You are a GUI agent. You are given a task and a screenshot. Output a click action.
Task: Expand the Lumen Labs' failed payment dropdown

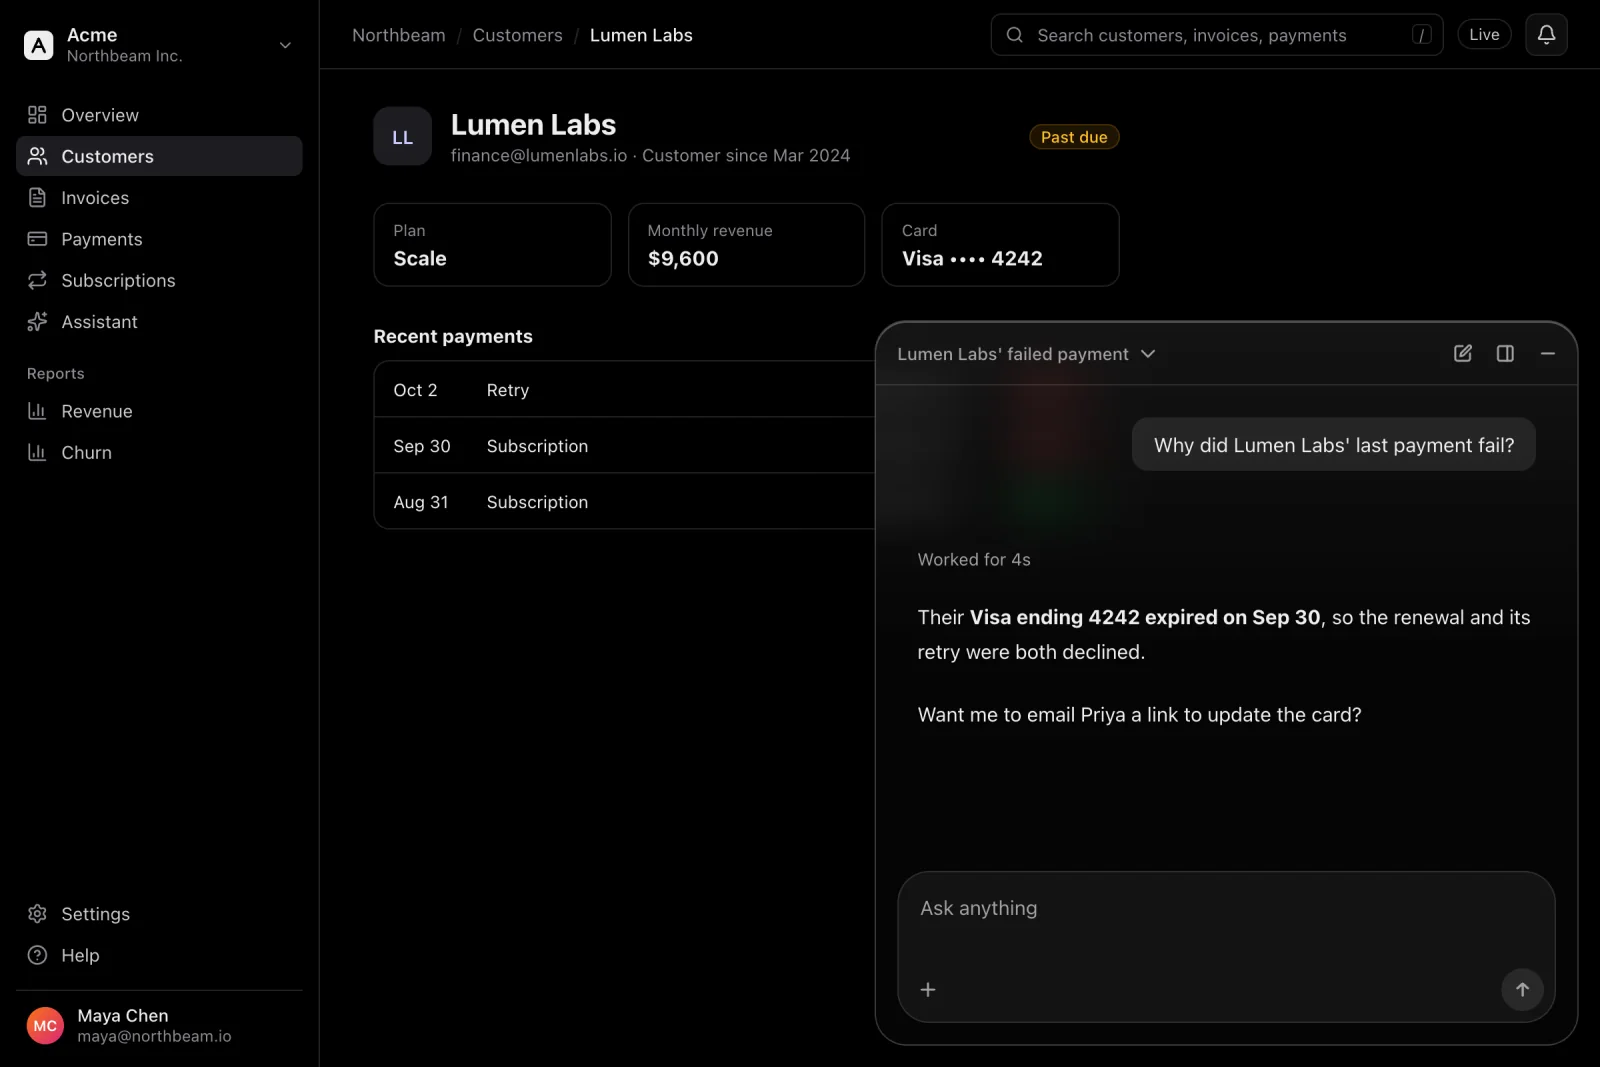pyautogui.click(x=1026, y=354)
